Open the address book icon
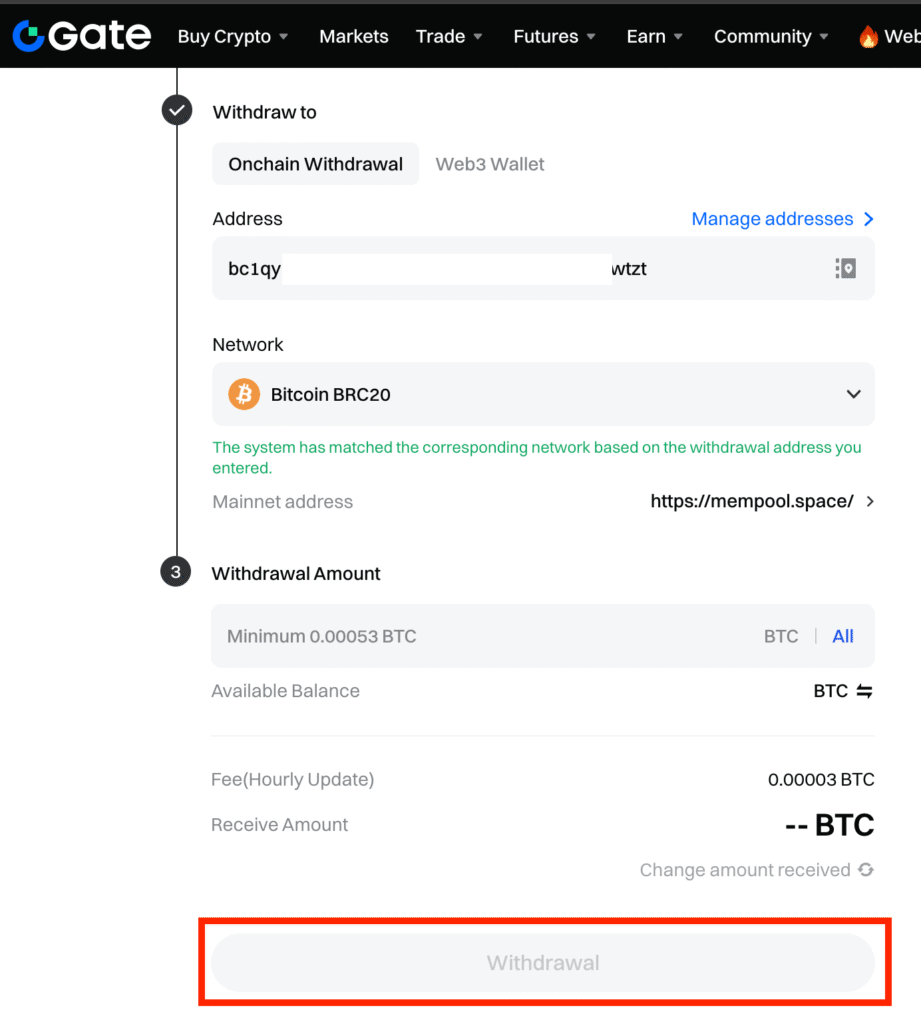The height and width of the screenshot is (1024, 921). [x=846, y=268]
